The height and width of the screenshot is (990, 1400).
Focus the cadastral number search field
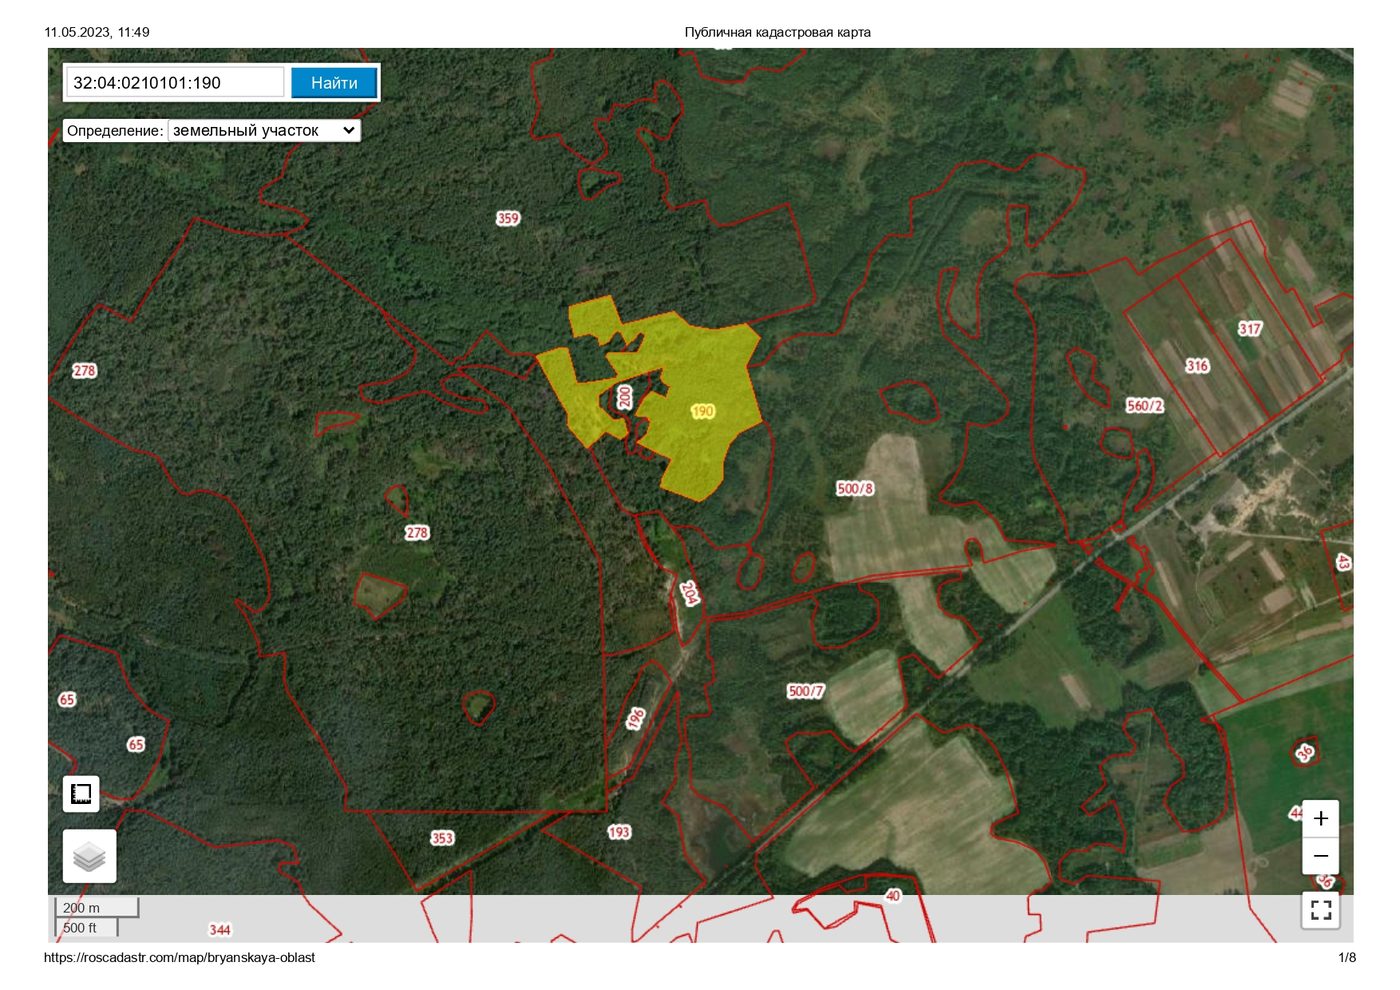tap(176, 83)
